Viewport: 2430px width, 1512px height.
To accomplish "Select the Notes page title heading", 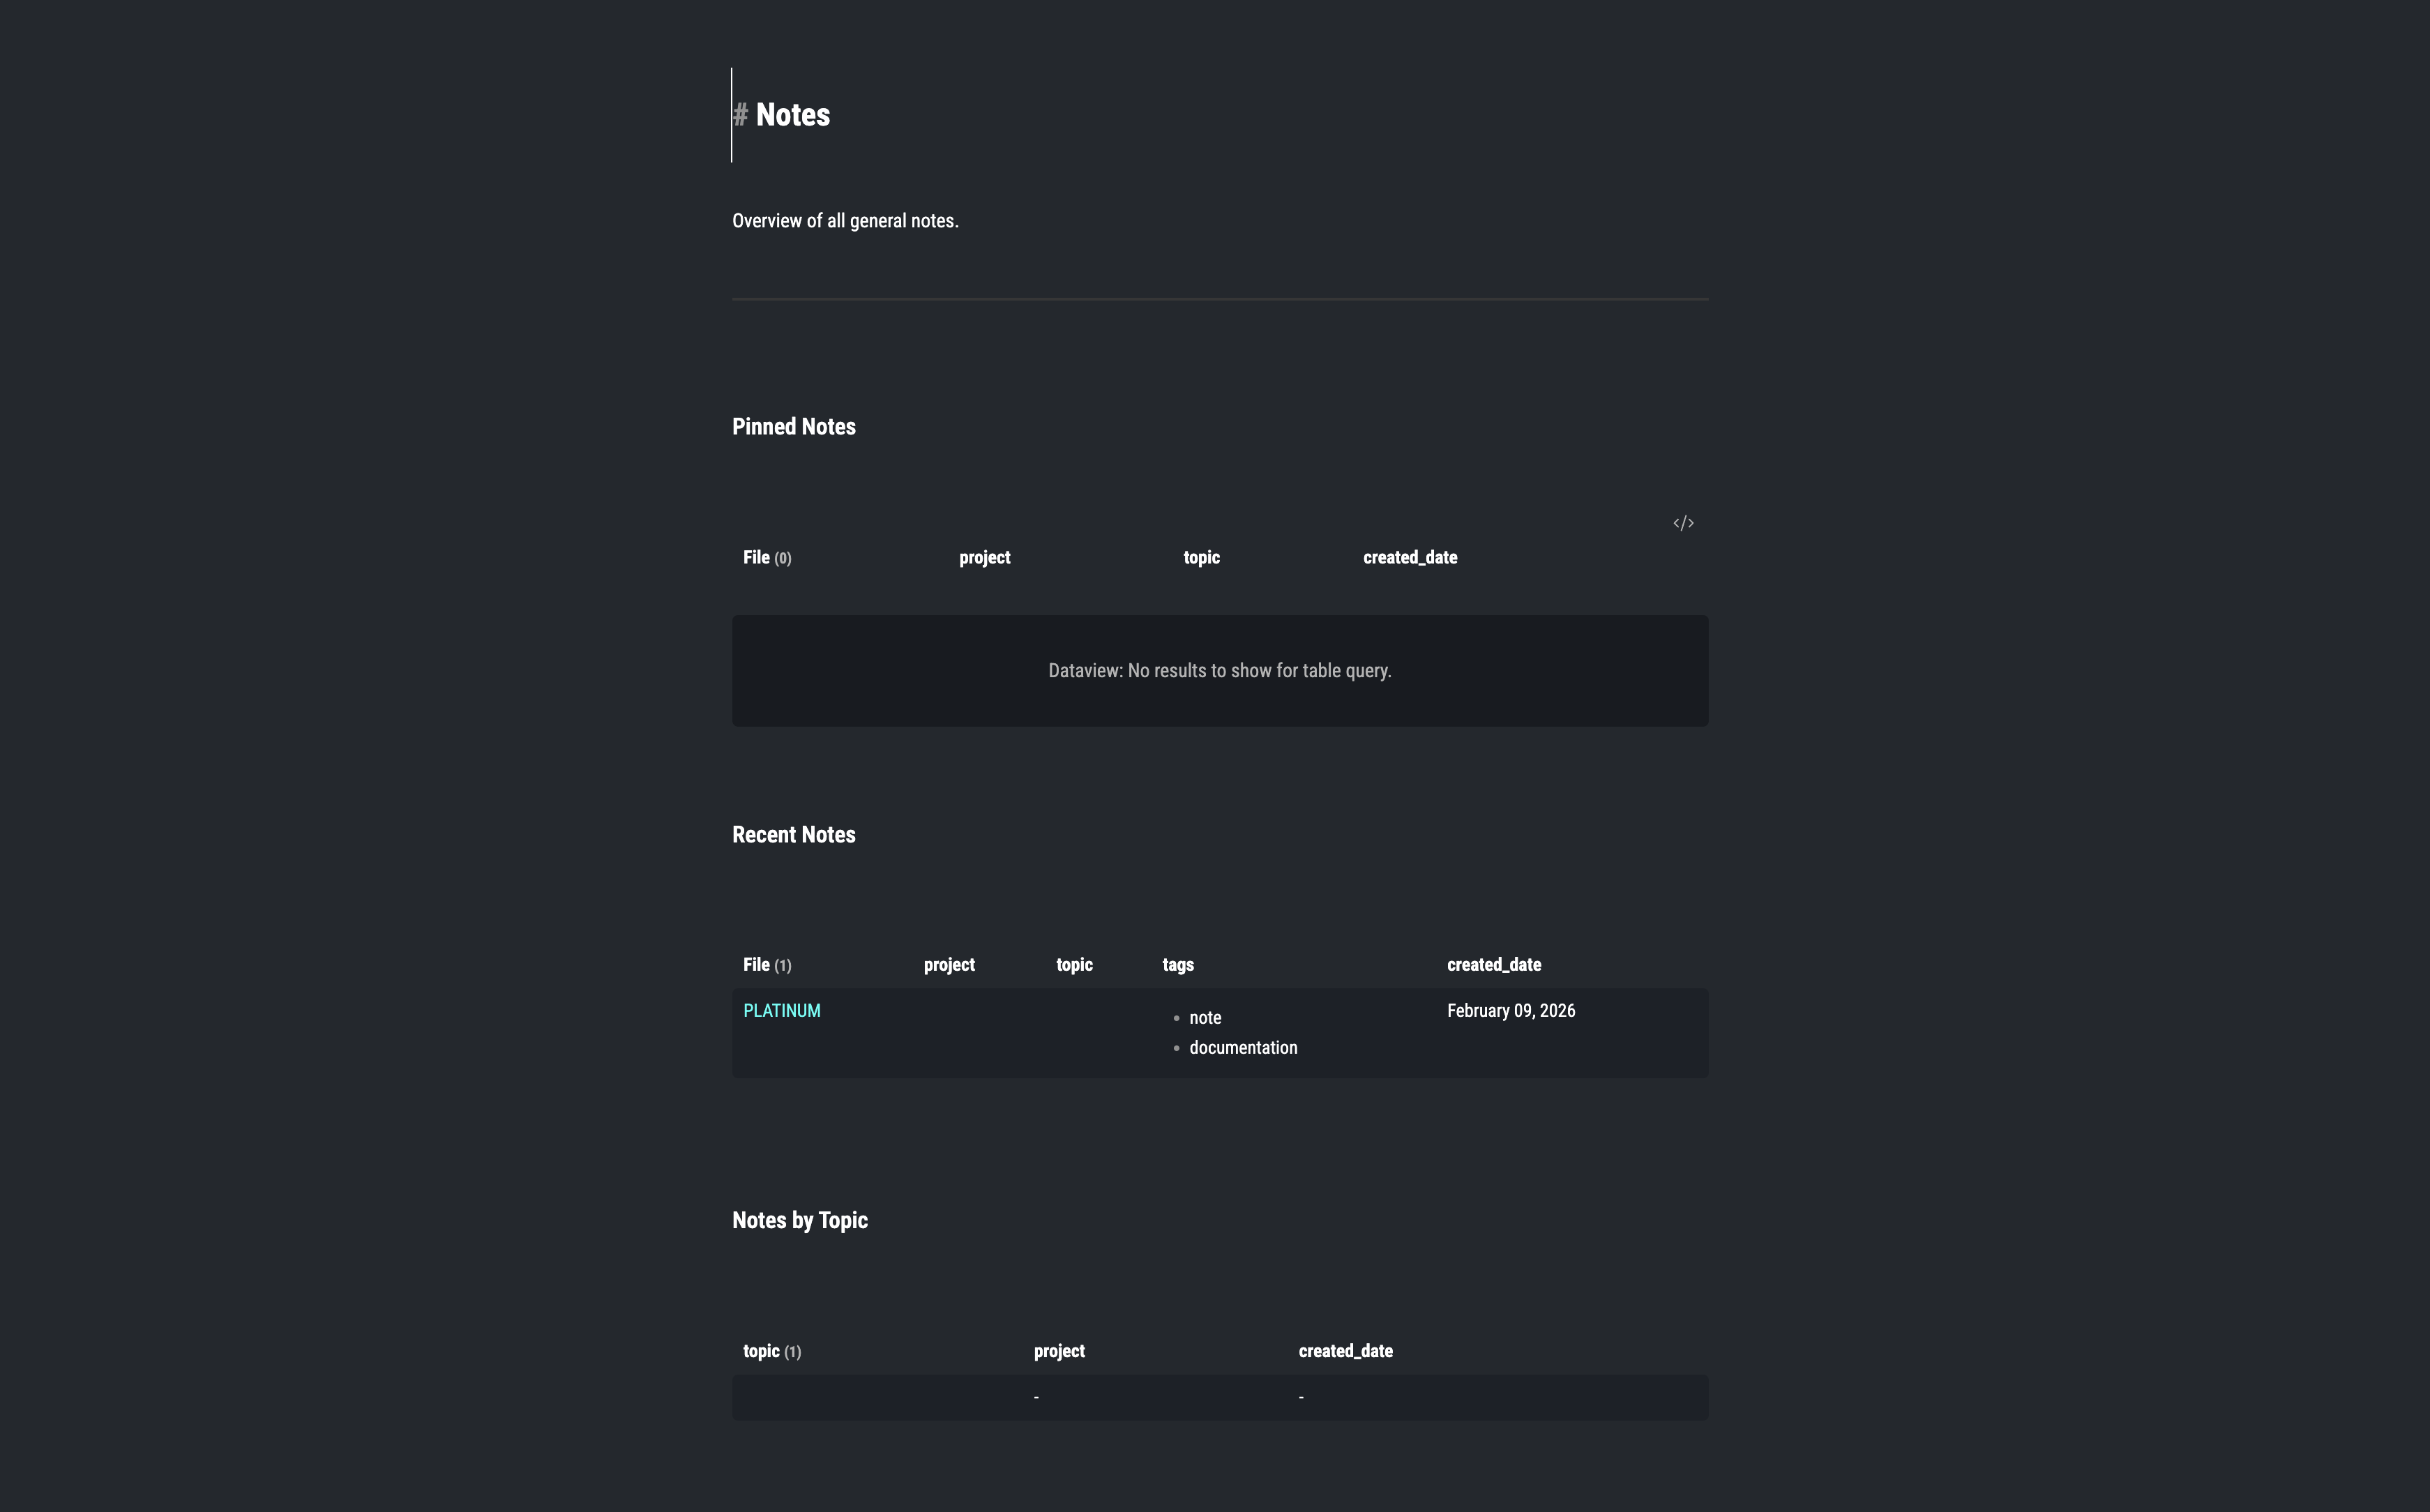I will [793, 114].
